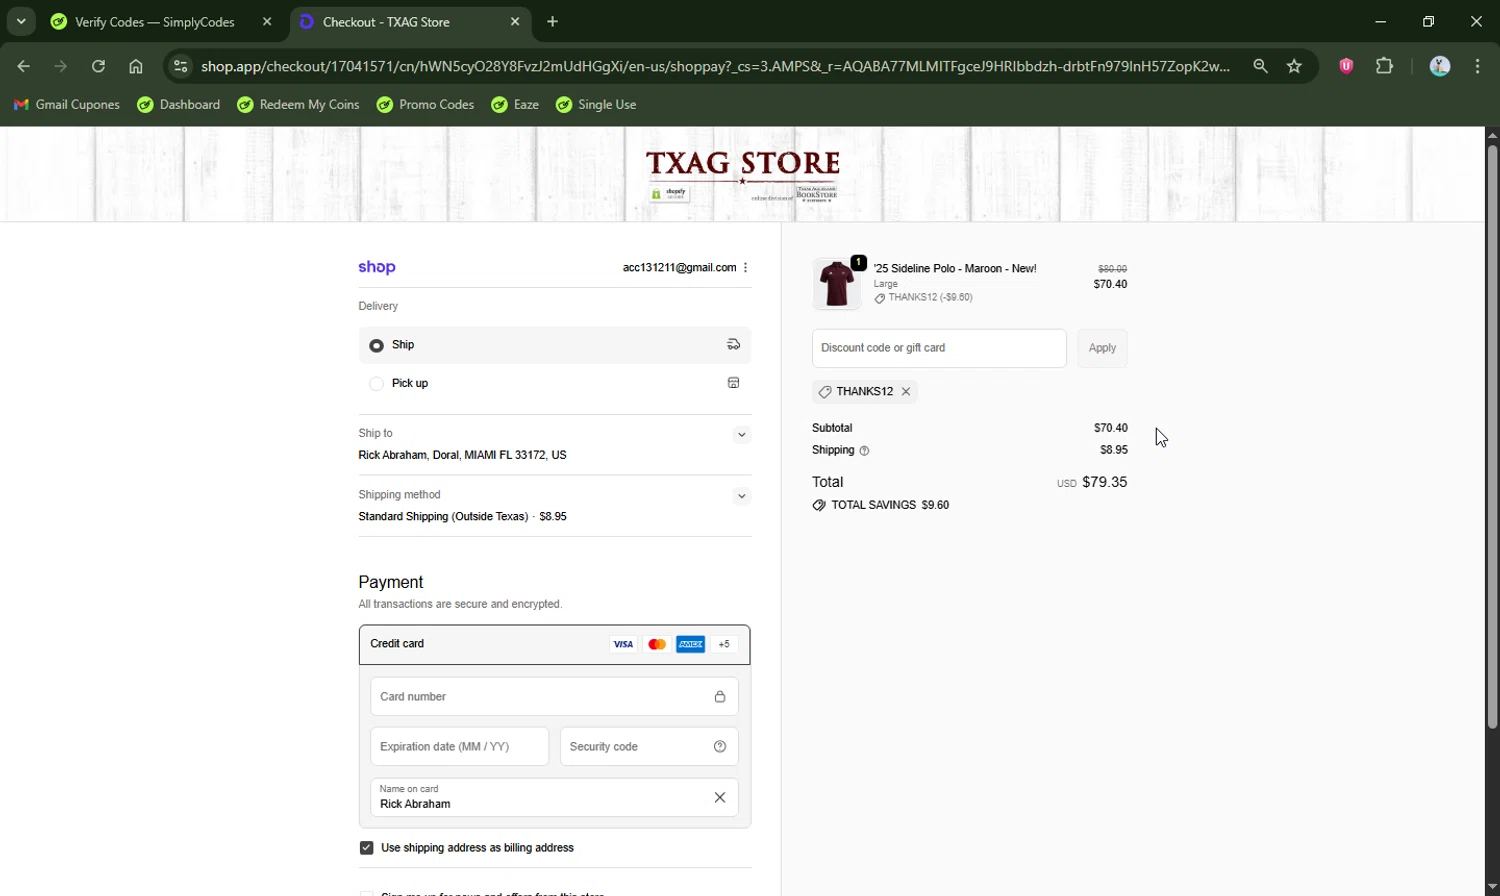
Task: Click the store pickup icon
Action: tap(733, 382)
